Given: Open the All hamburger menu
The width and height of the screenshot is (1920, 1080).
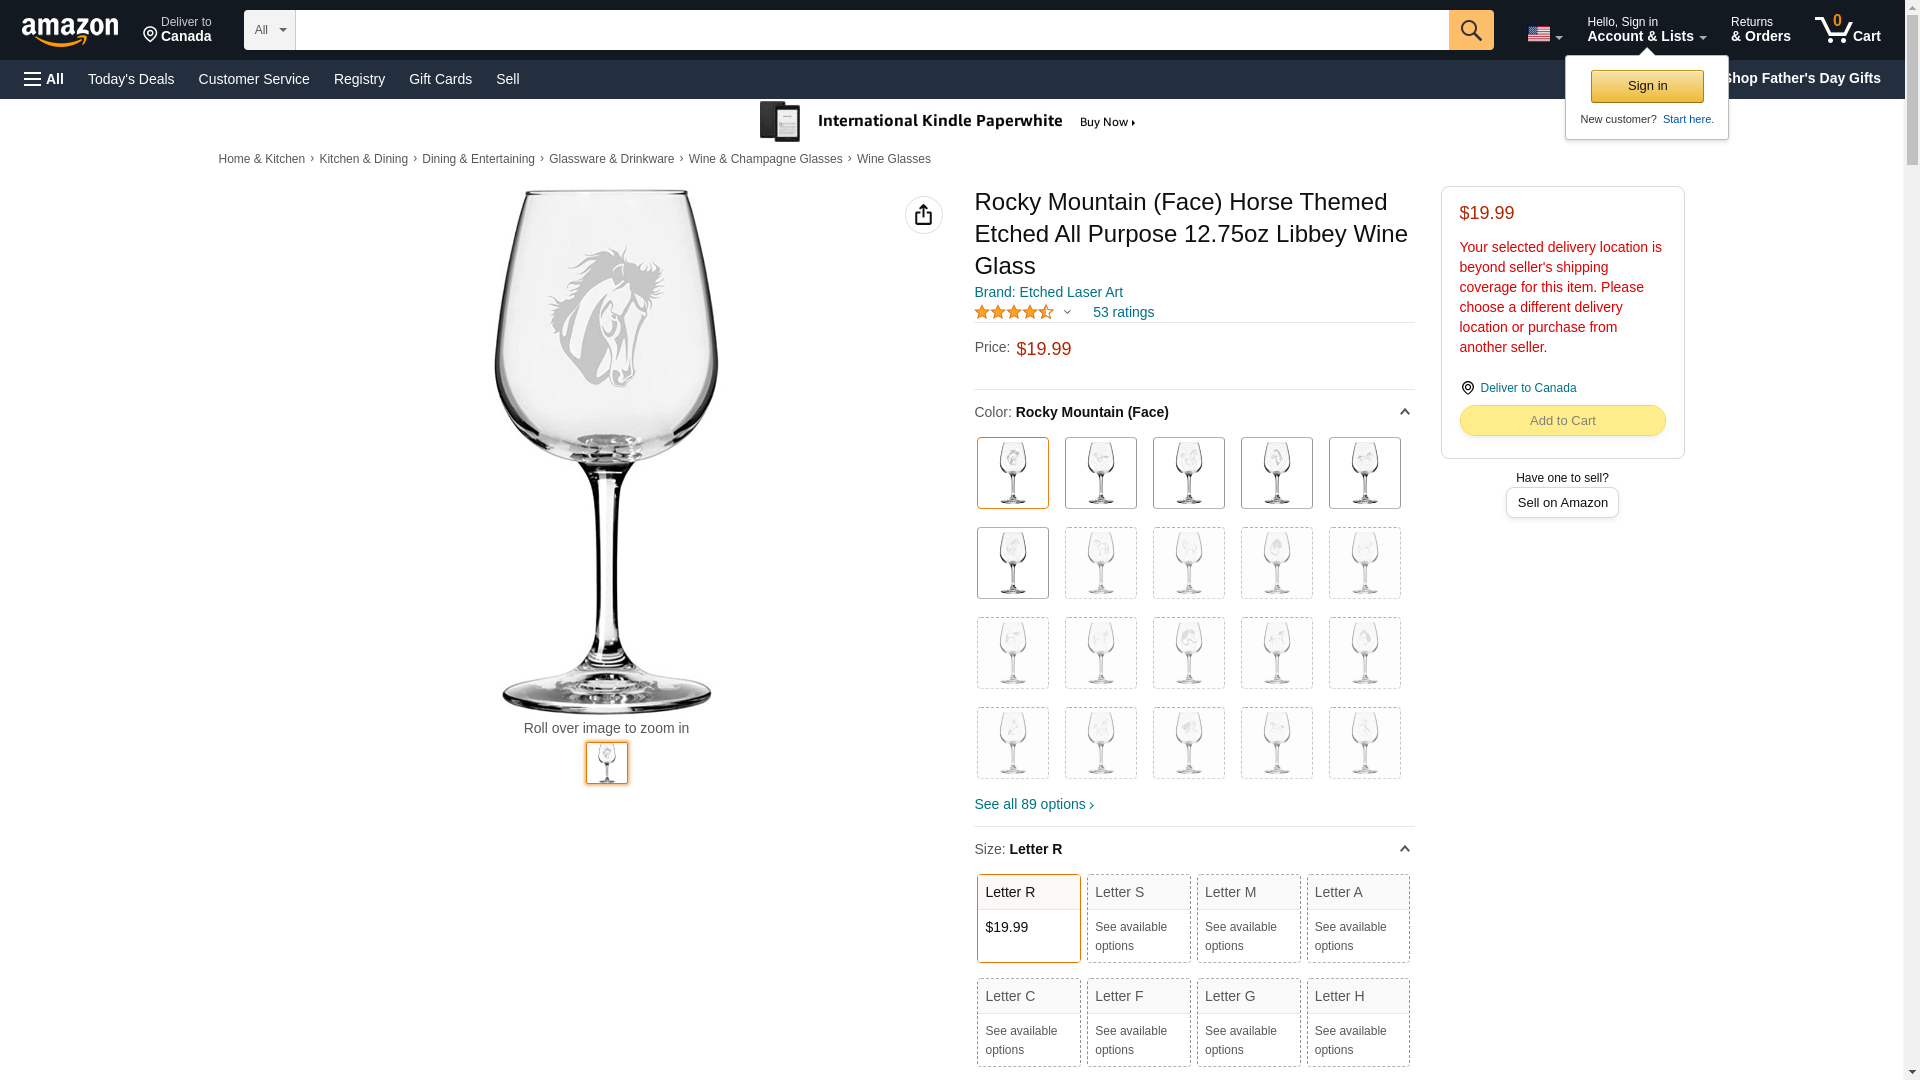Looking at the screenshot, I should pos(44,79).
